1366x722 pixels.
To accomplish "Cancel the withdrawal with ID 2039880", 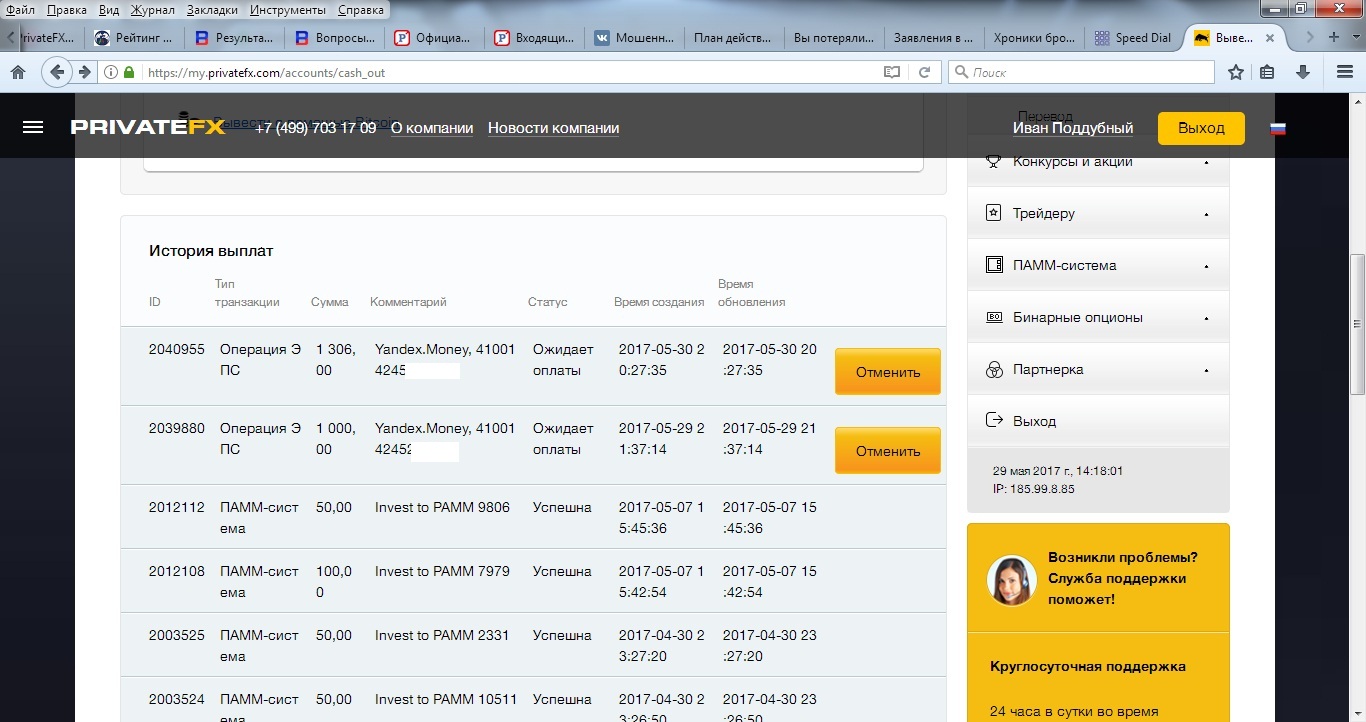I will coord(887,451).
